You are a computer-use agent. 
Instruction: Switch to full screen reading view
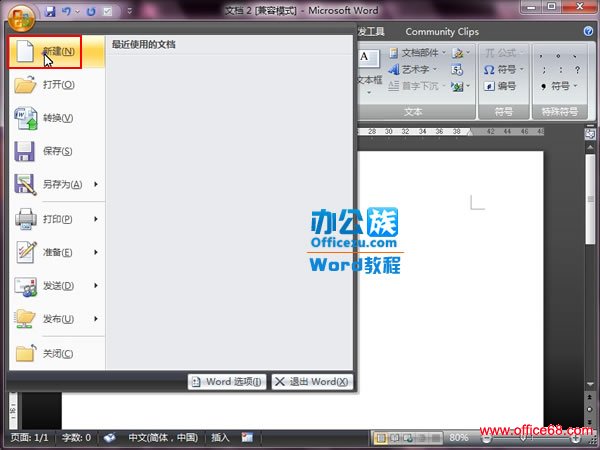394,437
